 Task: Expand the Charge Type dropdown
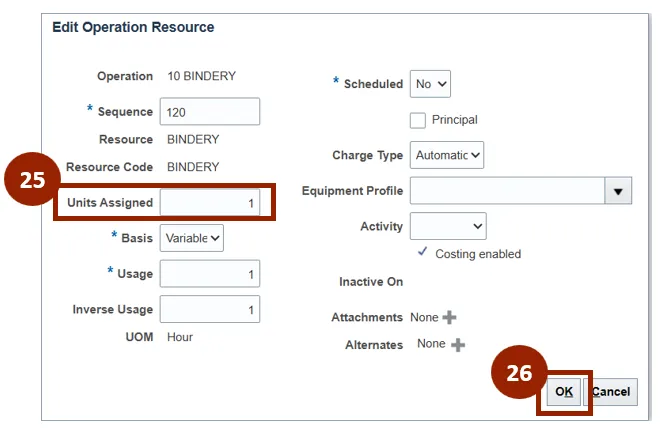point(448,155)
